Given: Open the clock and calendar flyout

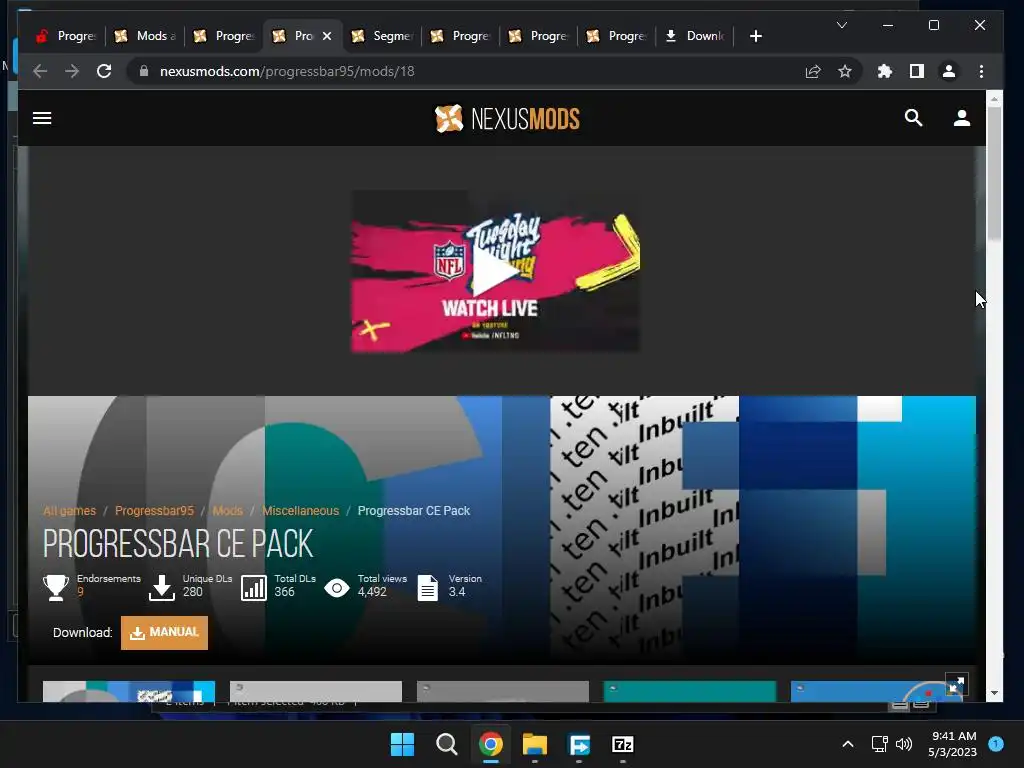Looking at the screenshot, I should point(953,744).
